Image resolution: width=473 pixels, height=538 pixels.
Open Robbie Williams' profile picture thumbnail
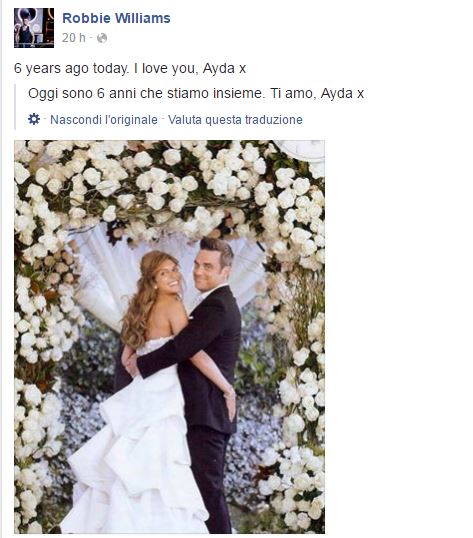point(34,28)
